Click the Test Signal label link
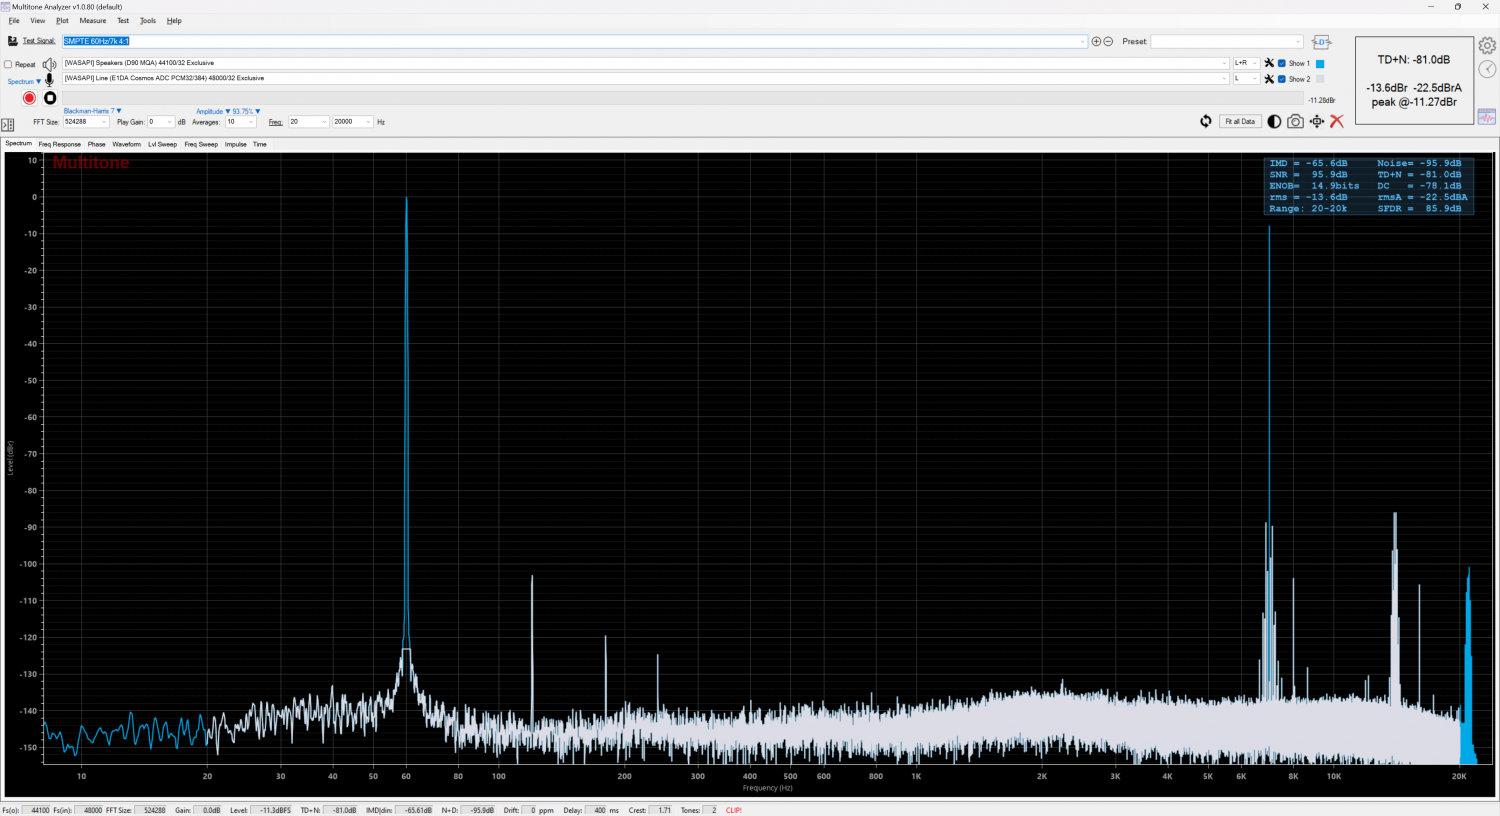This screenshot has height=816, width=1500. [39, 41]
